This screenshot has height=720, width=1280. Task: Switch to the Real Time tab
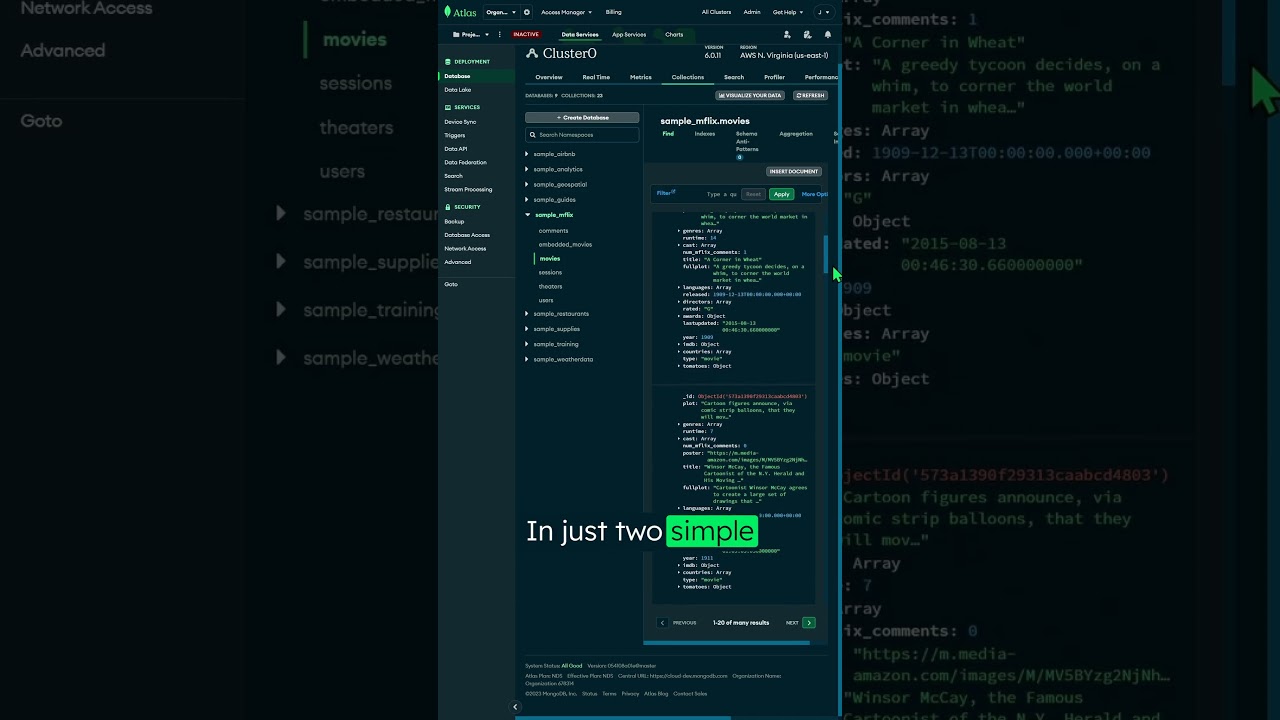tap(596, 77)
